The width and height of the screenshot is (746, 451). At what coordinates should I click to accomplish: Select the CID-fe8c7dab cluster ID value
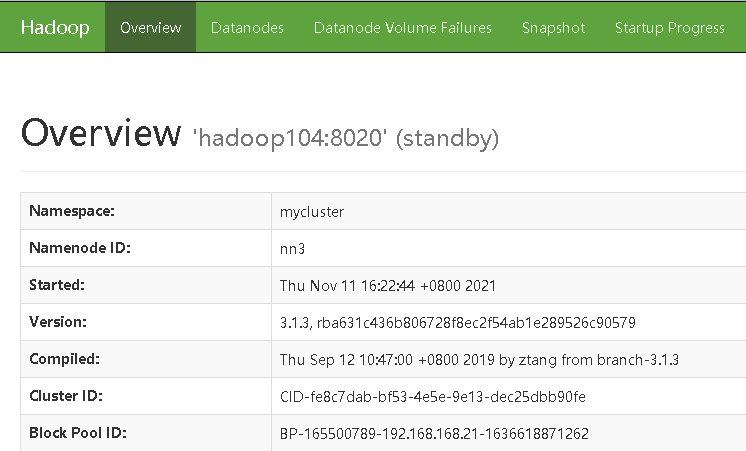[x=432, y=397]
